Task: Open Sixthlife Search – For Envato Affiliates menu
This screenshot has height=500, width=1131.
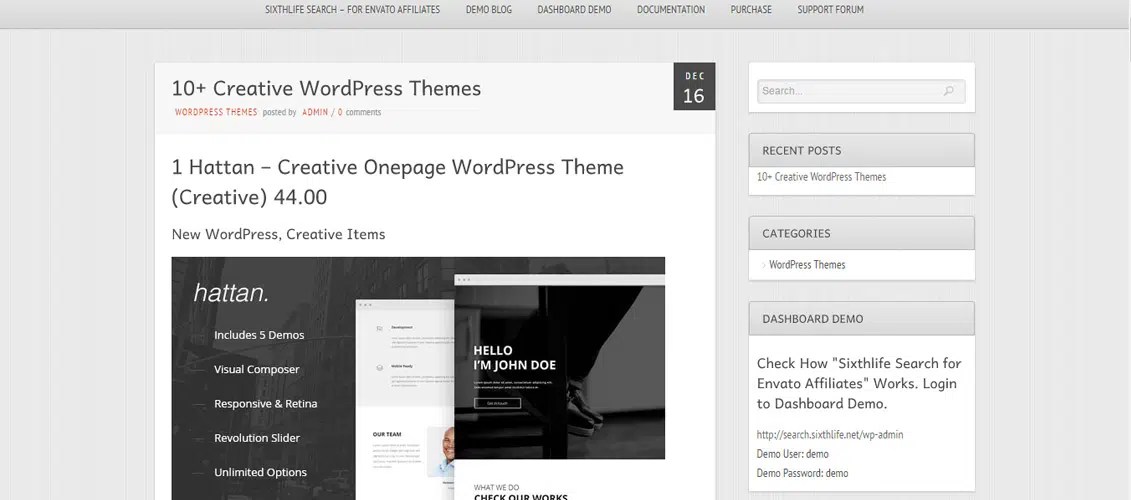Action: tap(352, 9)
